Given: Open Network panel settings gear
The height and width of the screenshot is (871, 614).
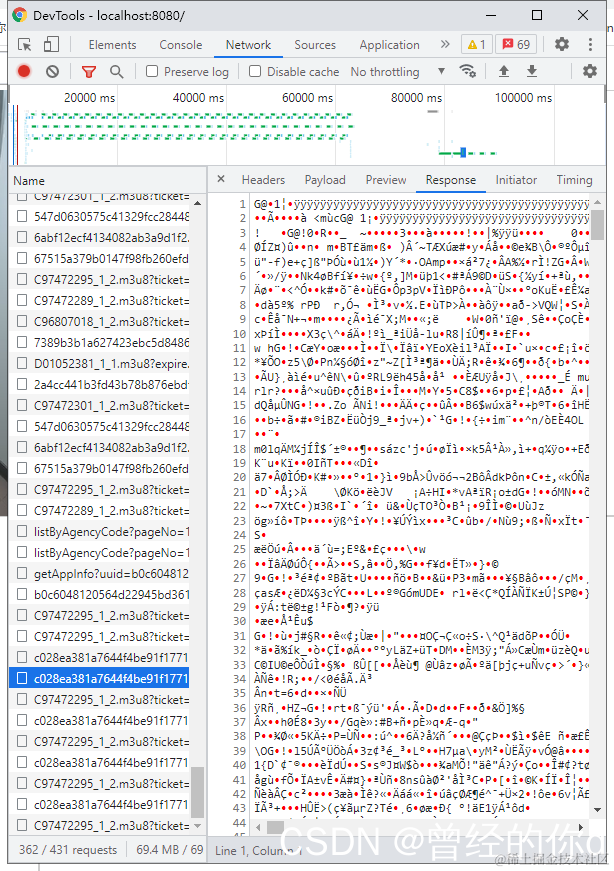Looking at the screenshot, I should click(x=590, y=71).
